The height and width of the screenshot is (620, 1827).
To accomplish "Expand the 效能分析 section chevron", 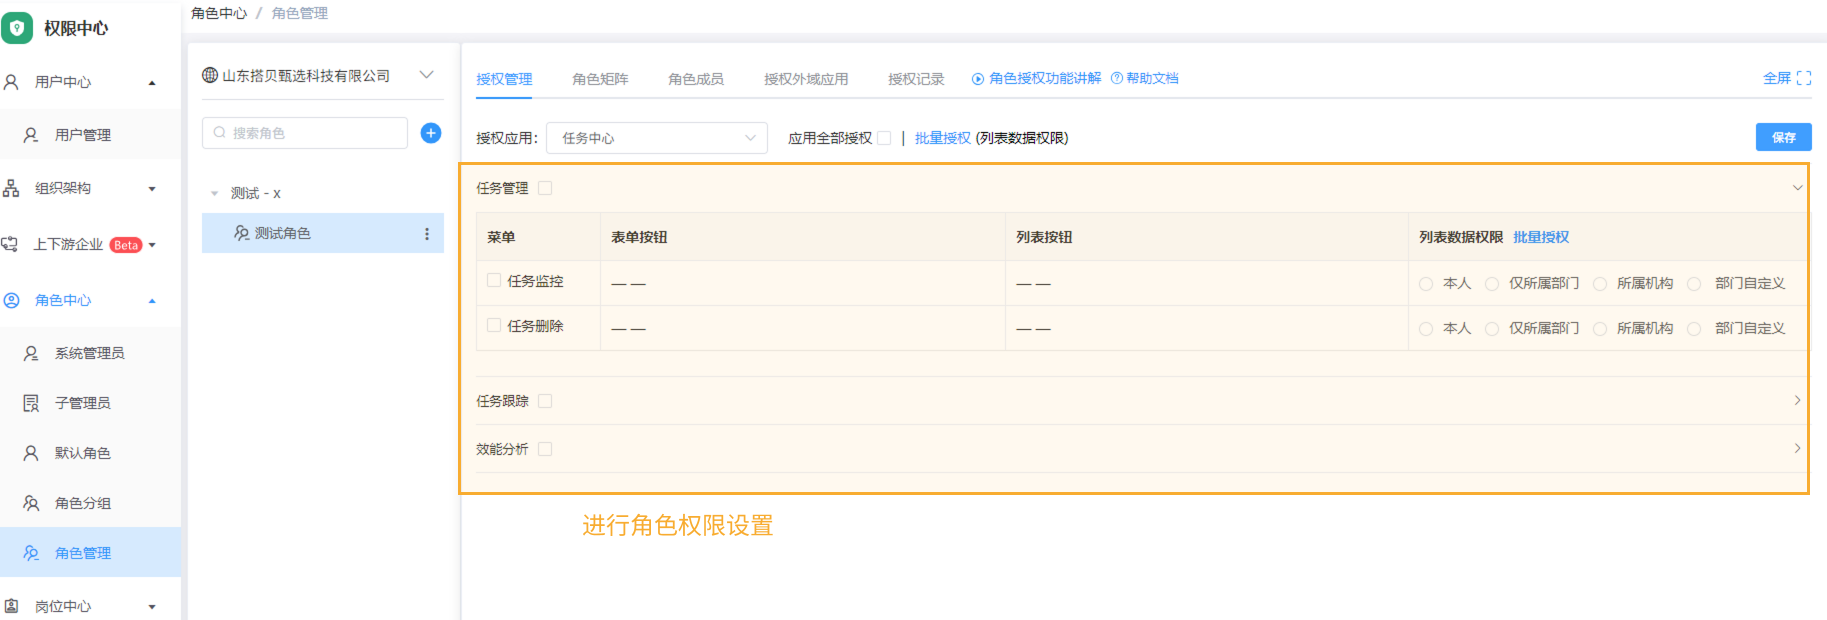I will click(x=1797, y=448).
